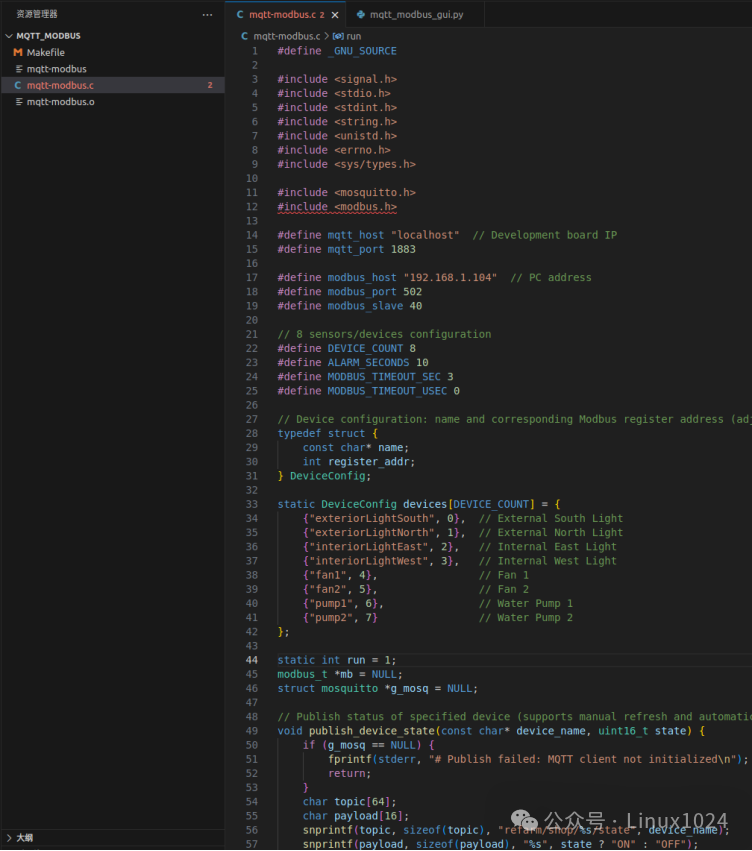Select mqtt-modbus.o in the explorer tree
The width and height of the screenshot is (752, 851).
(60, 101)
